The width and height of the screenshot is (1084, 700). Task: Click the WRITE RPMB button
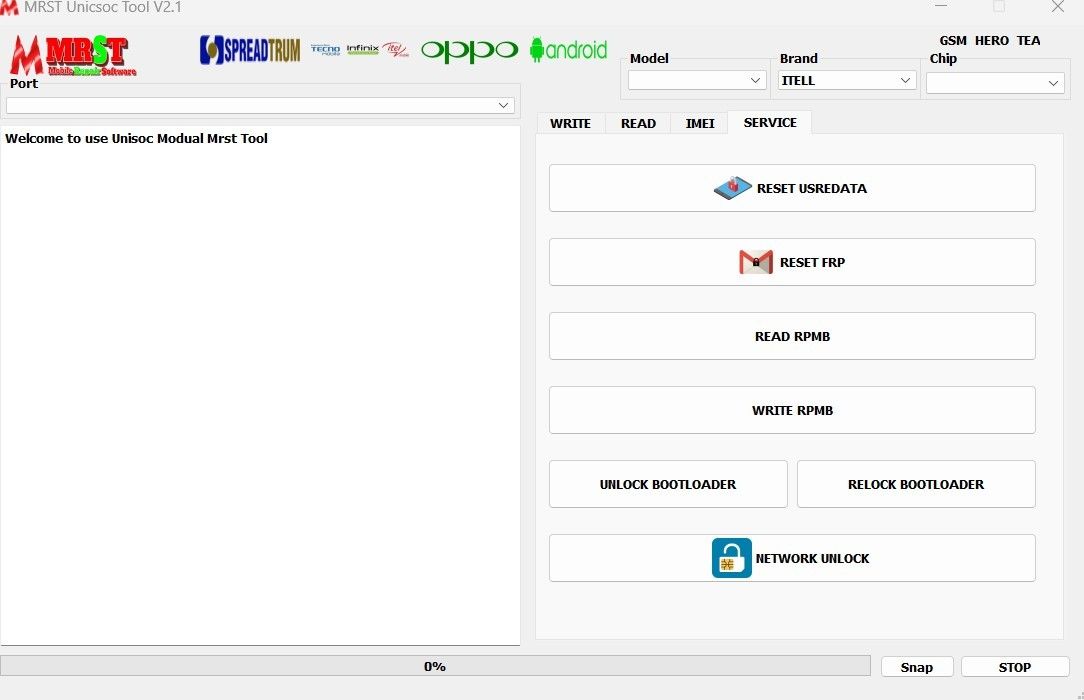792,410
